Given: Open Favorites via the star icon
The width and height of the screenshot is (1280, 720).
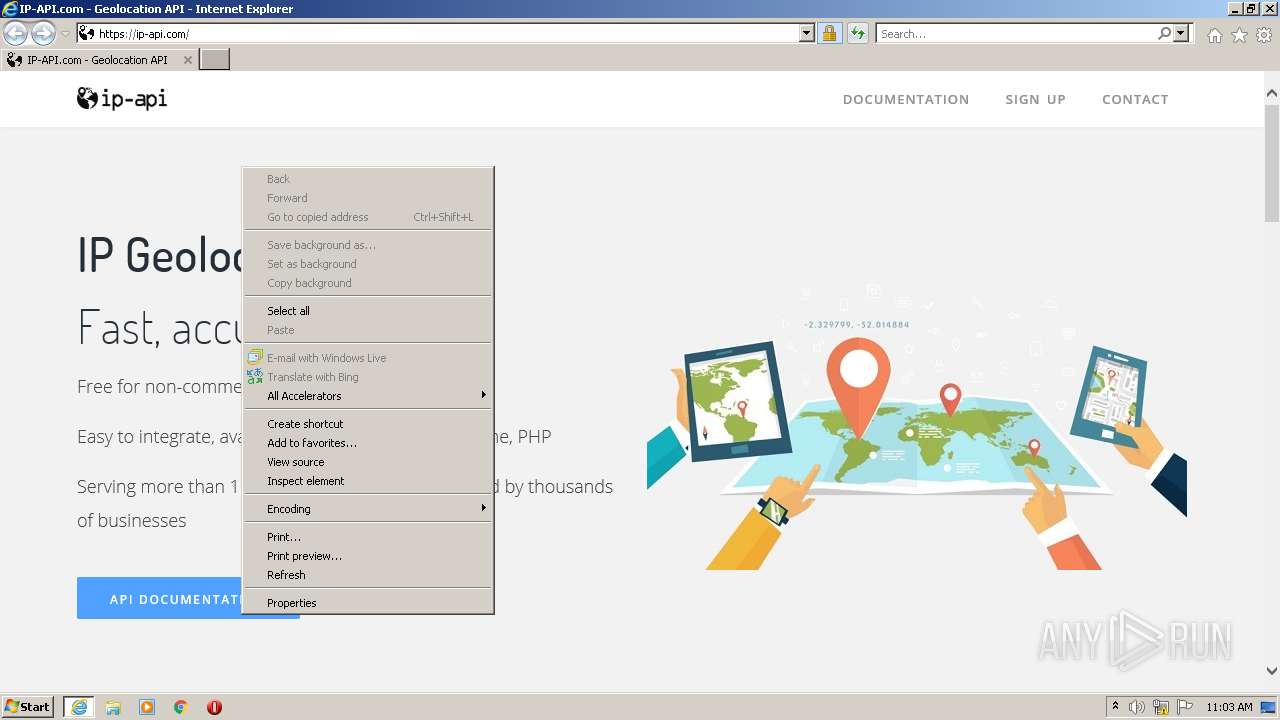Looking at the screenshot, I should coord(1239,35).
